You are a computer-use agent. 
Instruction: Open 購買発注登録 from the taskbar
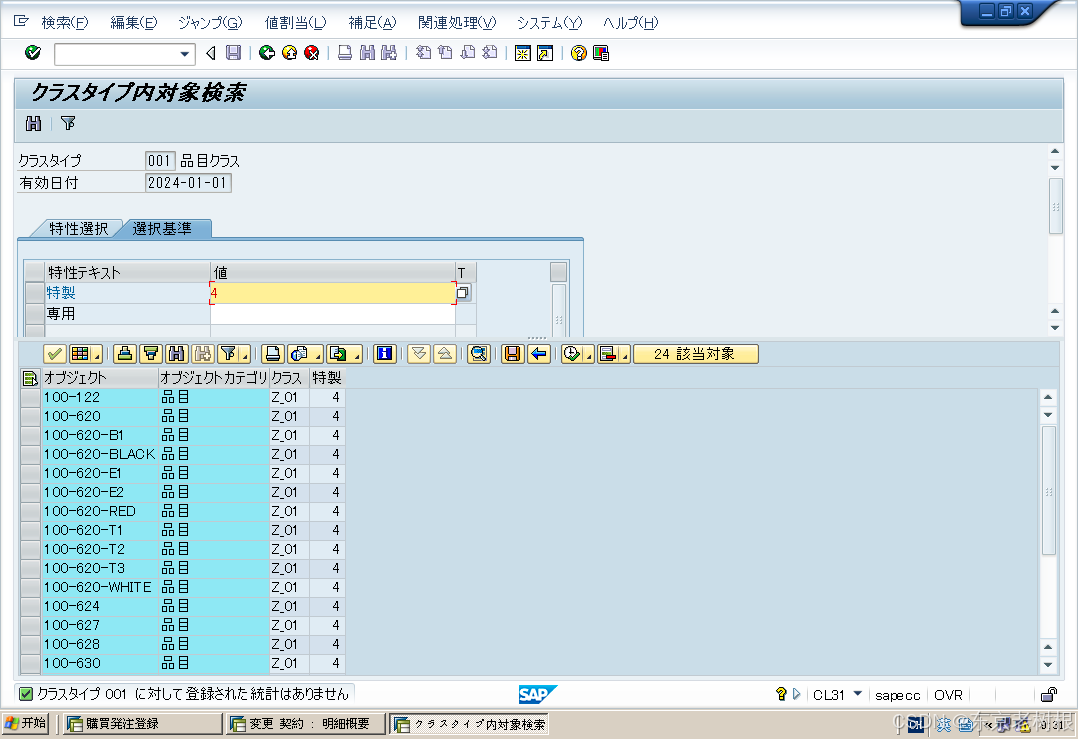pyautogui.click(x=140, y=722)
